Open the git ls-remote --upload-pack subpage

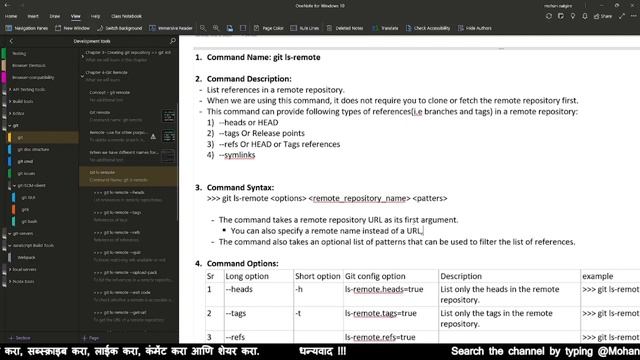pos(129,276)
